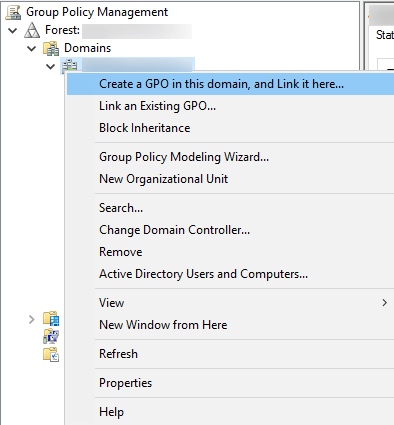
Task: Toggle Block Inheritance in the context menu
Action: [x=230, y=128]
